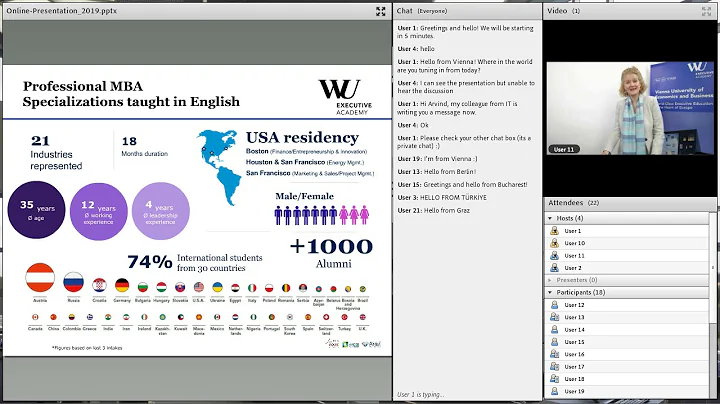Image resolution: width=720 pixels, height=404 pixels.
Task: Click the Attendees list scrollbar thumb
Action: point(713,268)
